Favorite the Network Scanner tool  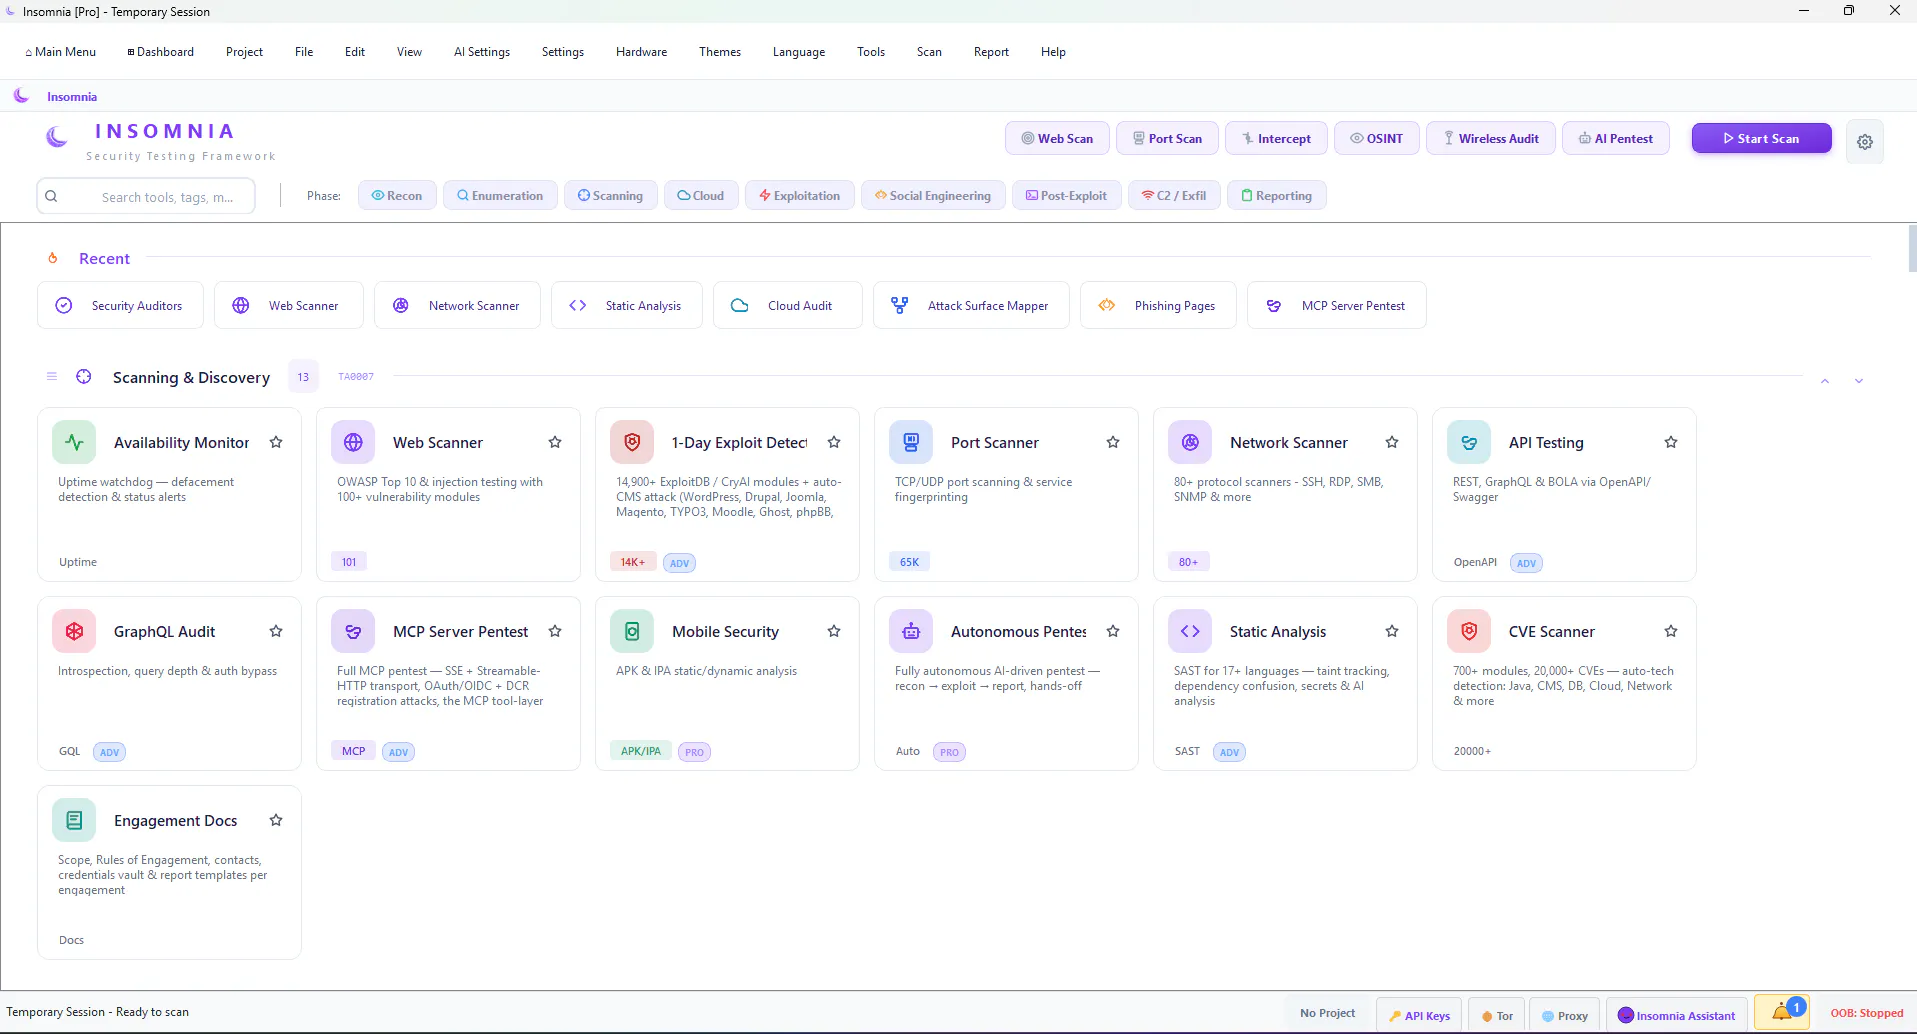pyautogui.click(x=1392, y=442)
